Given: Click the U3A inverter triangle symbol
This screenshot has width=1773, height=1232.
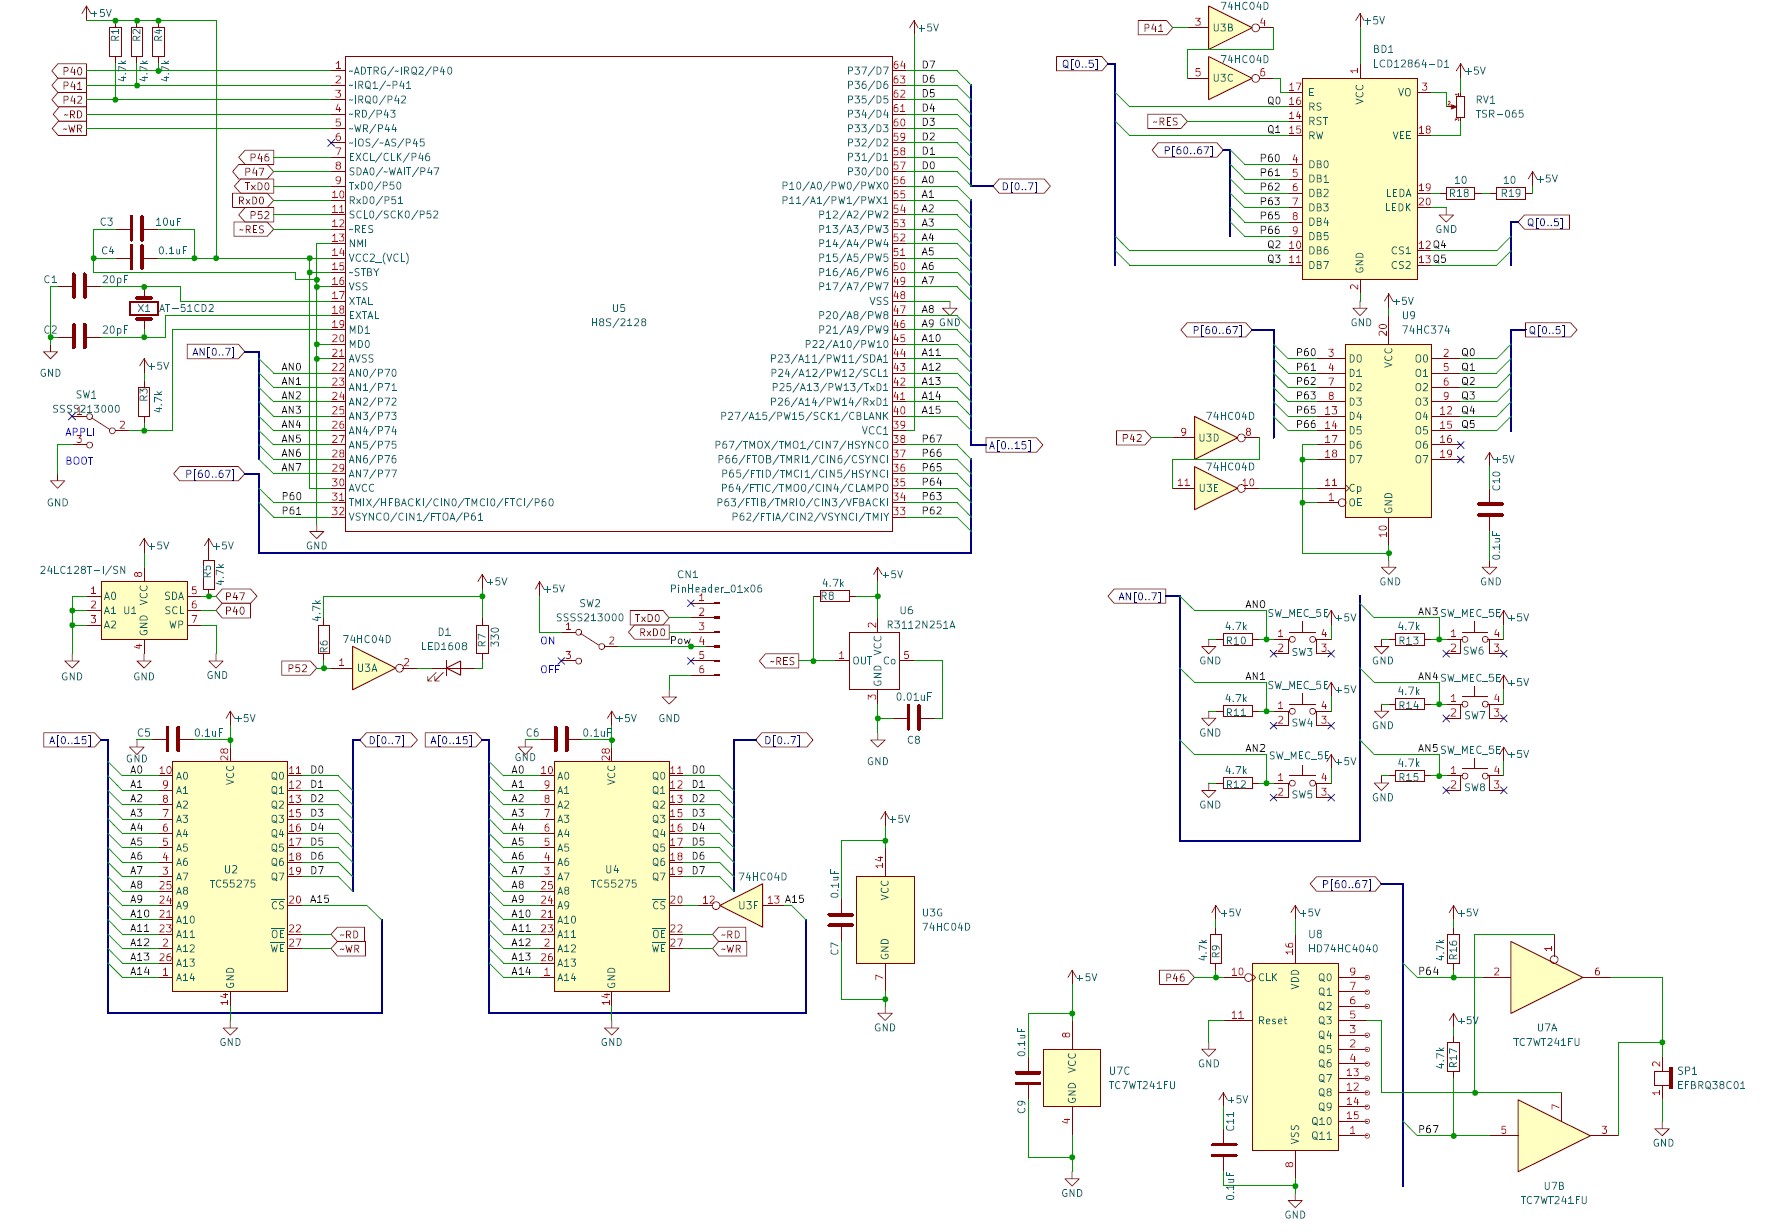Looking at the screenshot, I should (371, 668).
